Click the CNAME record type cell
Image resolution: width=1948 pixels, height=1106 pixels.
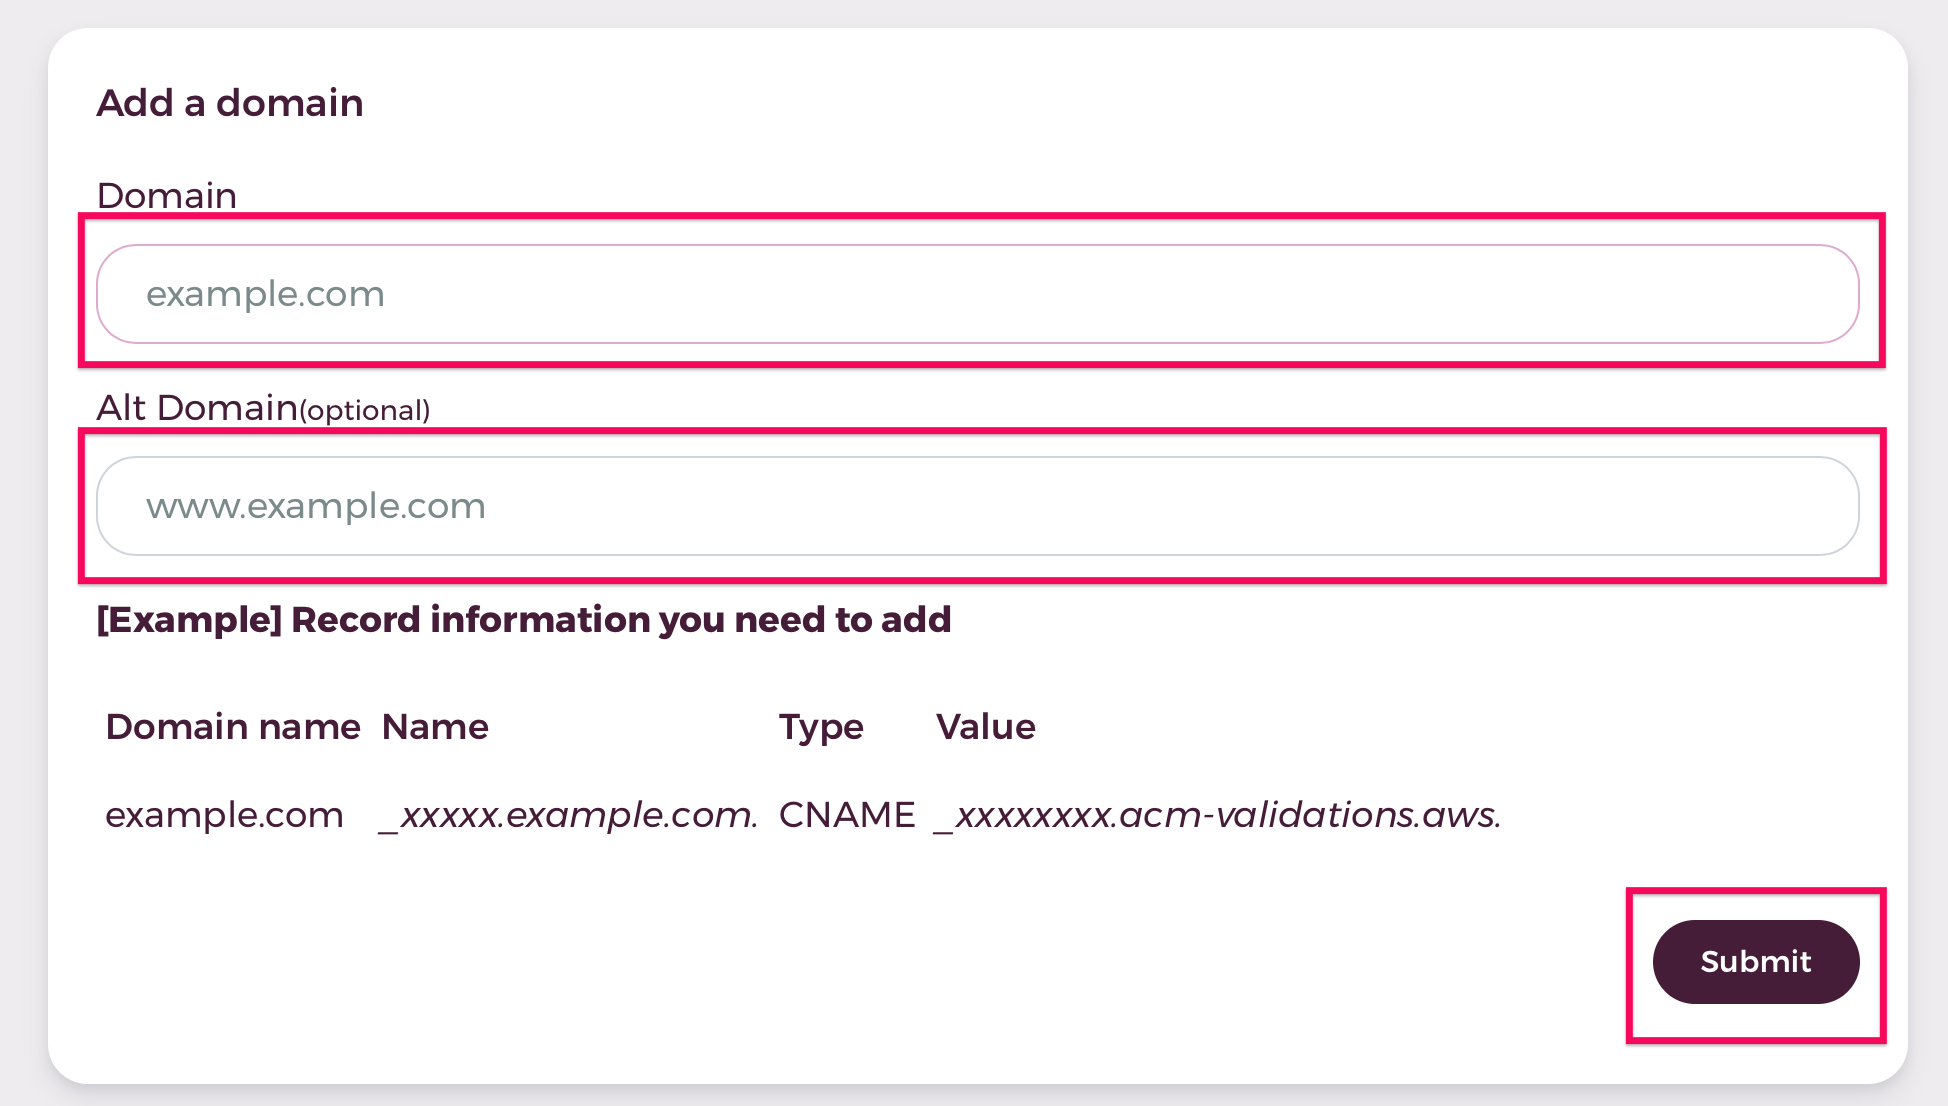pyautogui.click(x=847, y=815)
